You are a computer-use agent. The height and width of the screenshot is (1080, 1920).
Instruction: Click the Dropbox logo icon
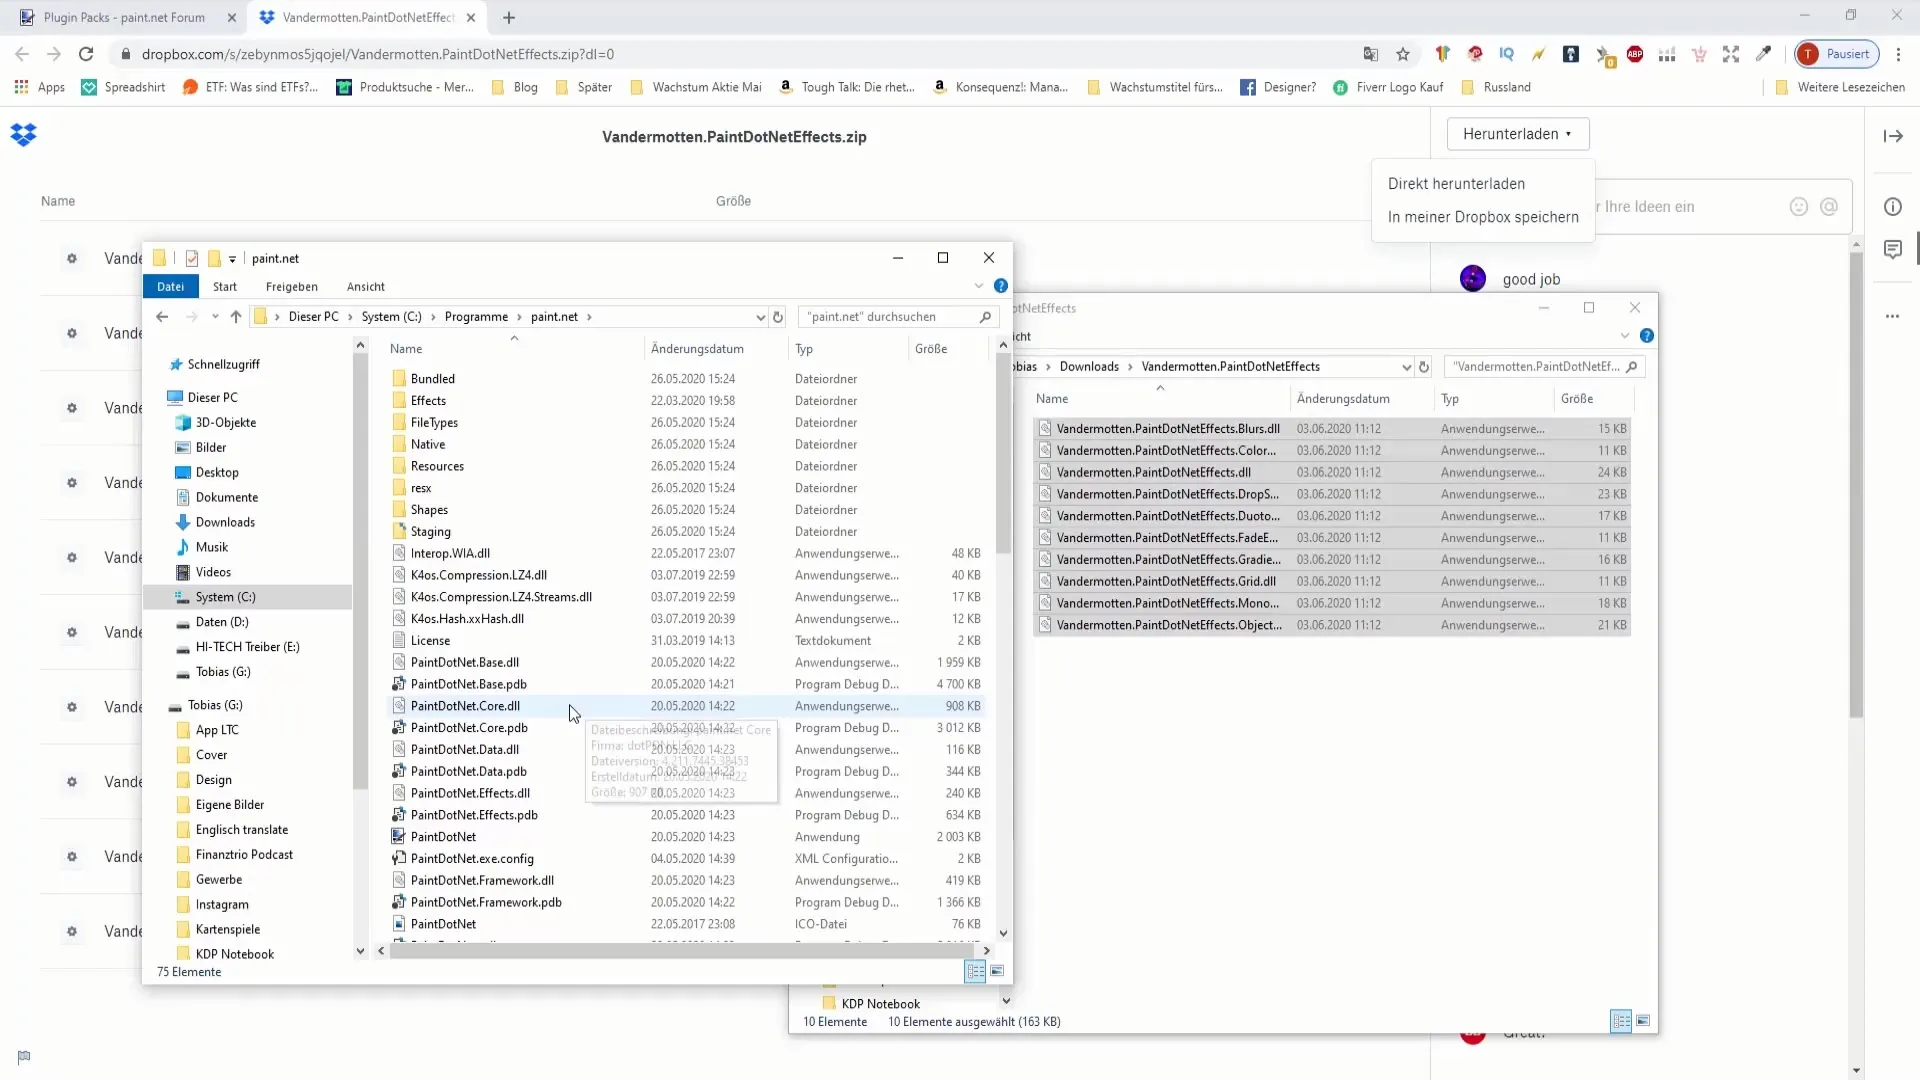pyautogui.click(x=23, y=134)
